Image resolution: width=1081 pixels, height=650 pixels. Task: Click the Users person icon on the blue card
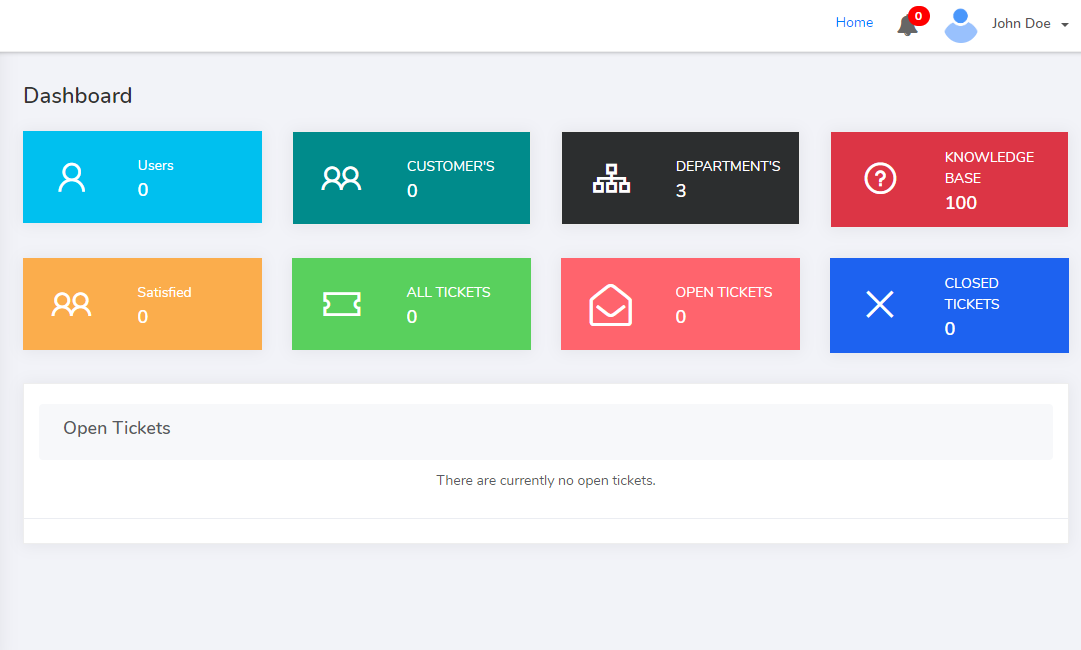click(71, 176)
